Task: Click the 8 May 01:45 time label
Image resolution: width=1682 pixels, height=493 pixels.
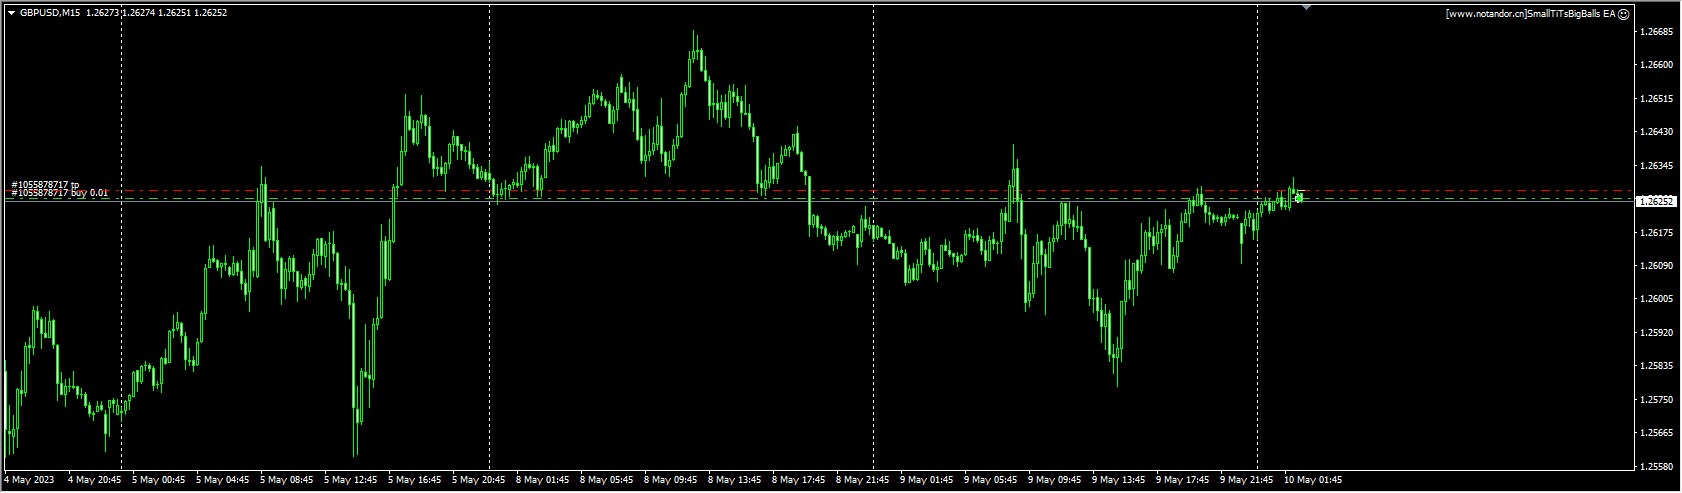Action: pos(542,481)
